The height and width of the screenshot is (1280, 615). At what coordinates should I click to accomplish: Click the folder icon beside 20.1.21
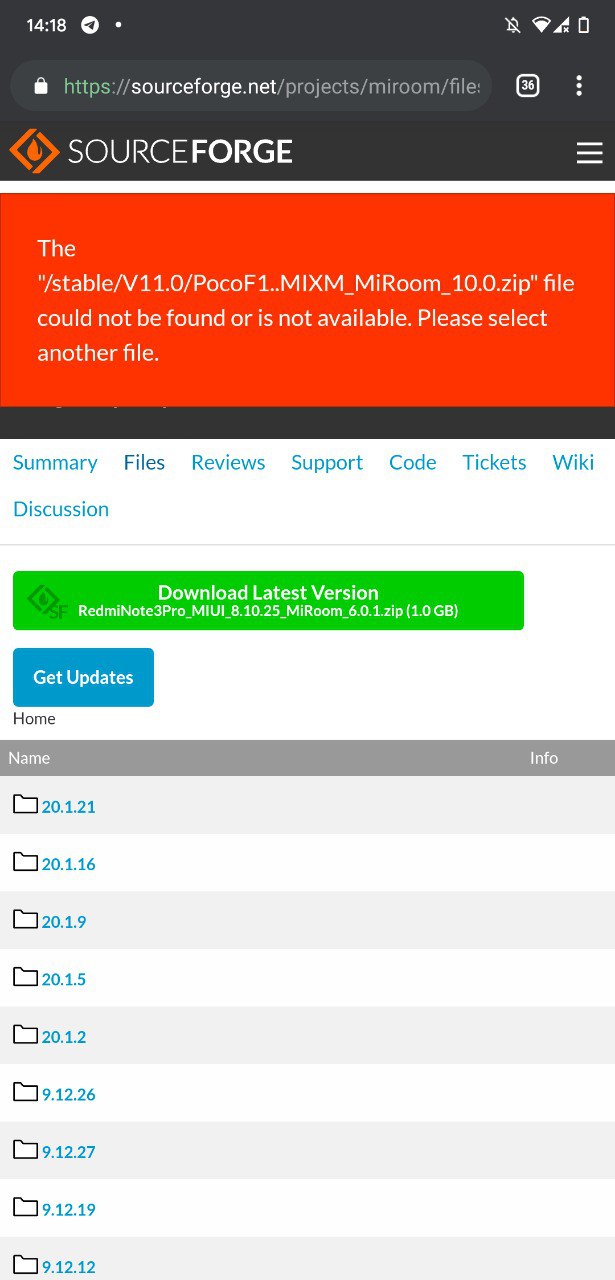pyautogui.click(x=25, y=804)
